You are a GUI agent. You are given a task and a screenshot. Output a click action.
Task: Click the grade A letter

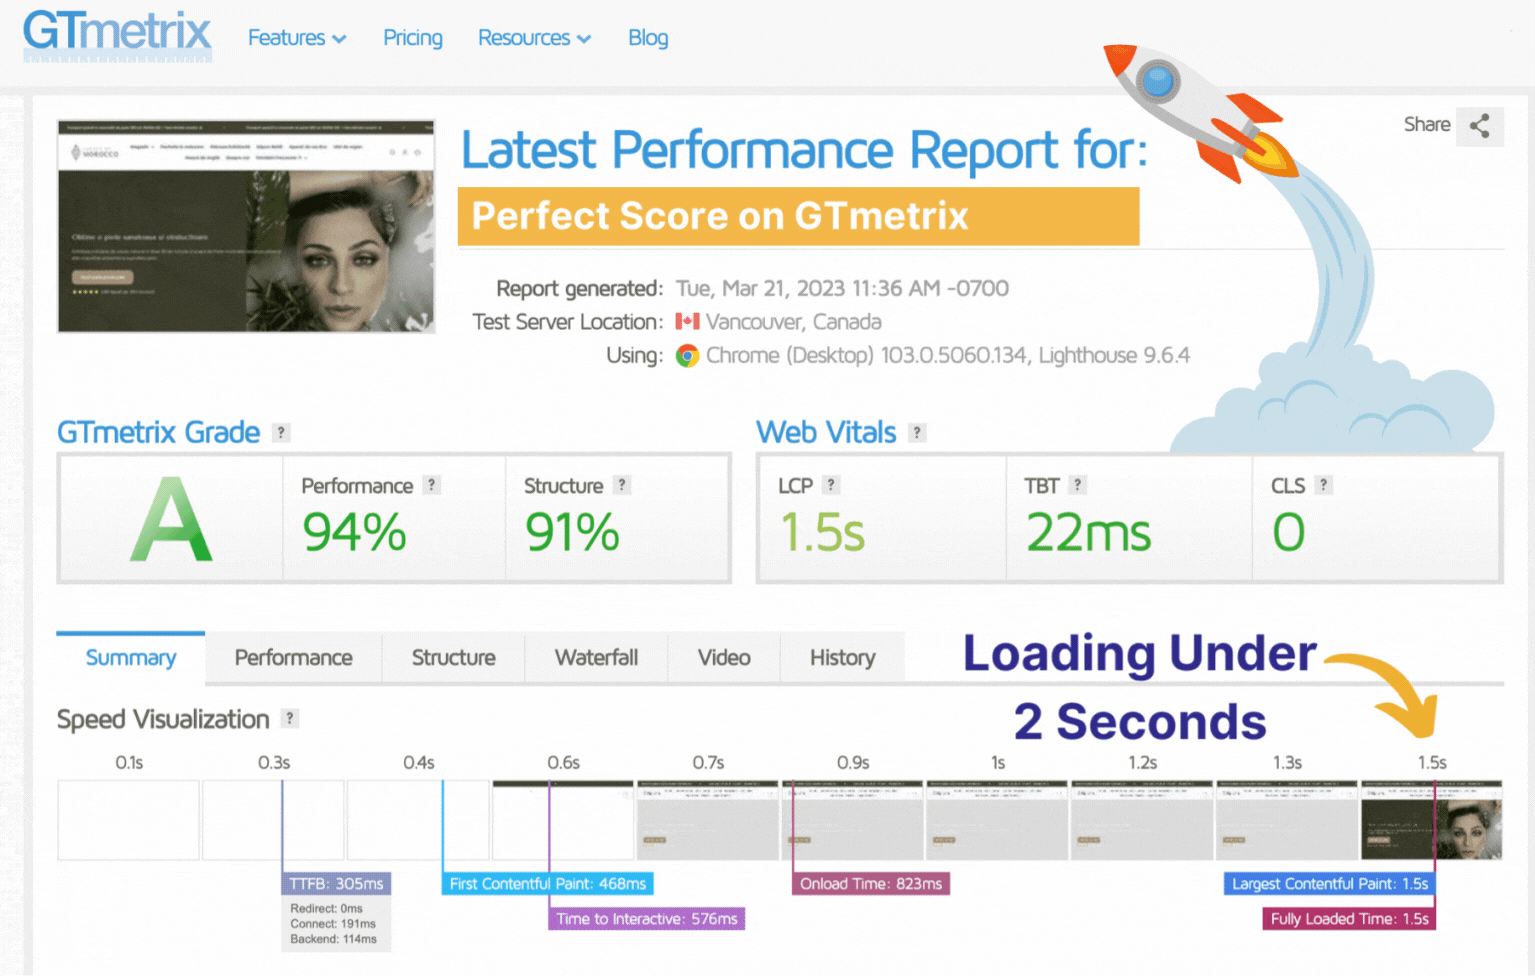pyautogui.click(x=171, y=520)
